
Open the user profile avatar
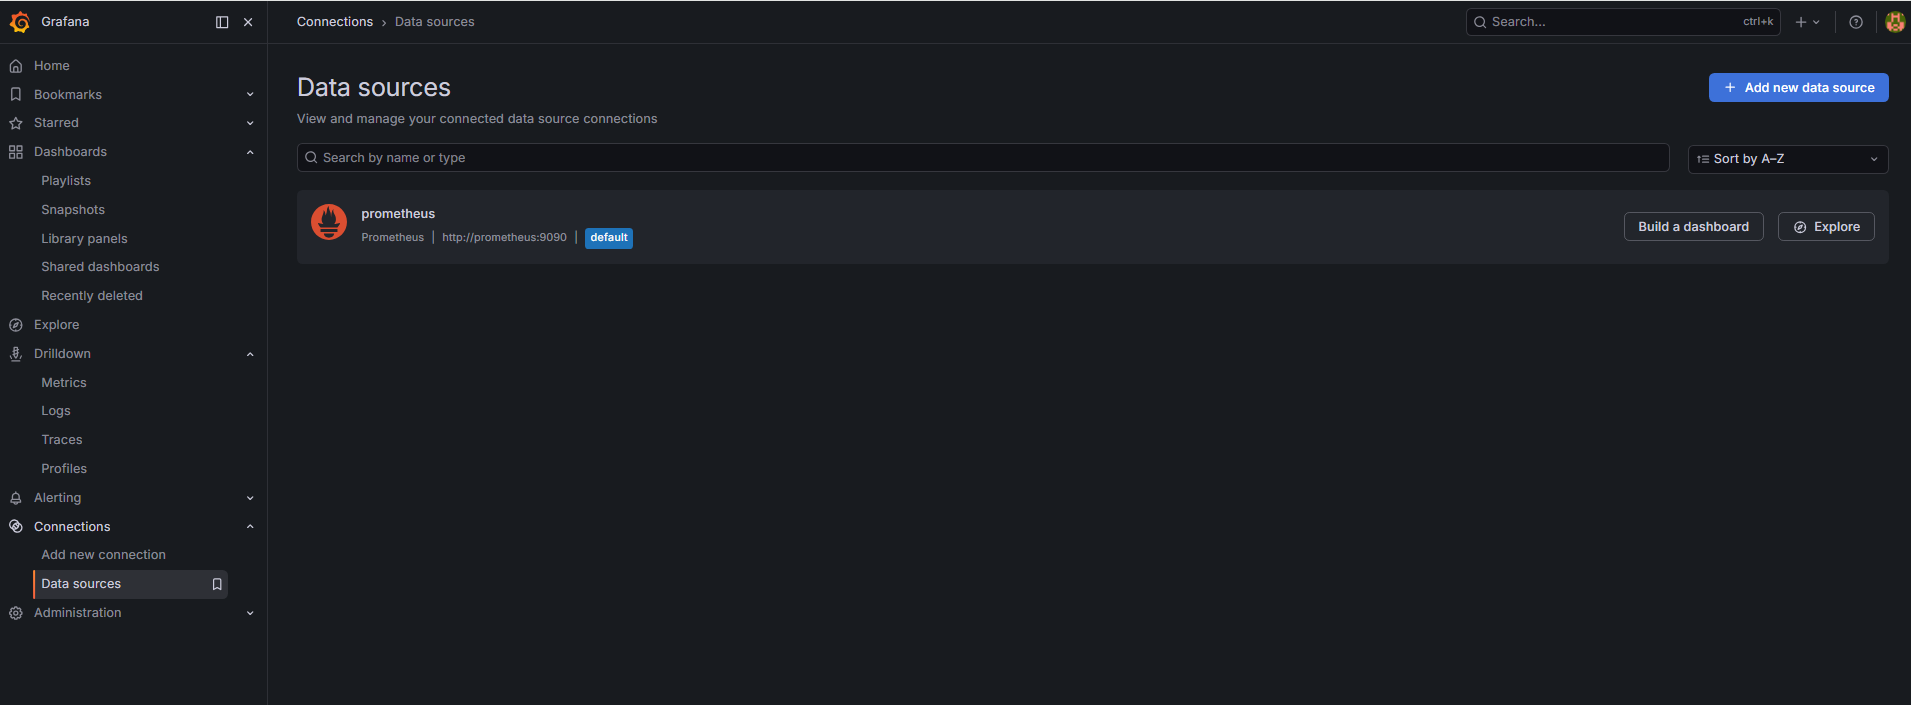tap(1895, 22)
